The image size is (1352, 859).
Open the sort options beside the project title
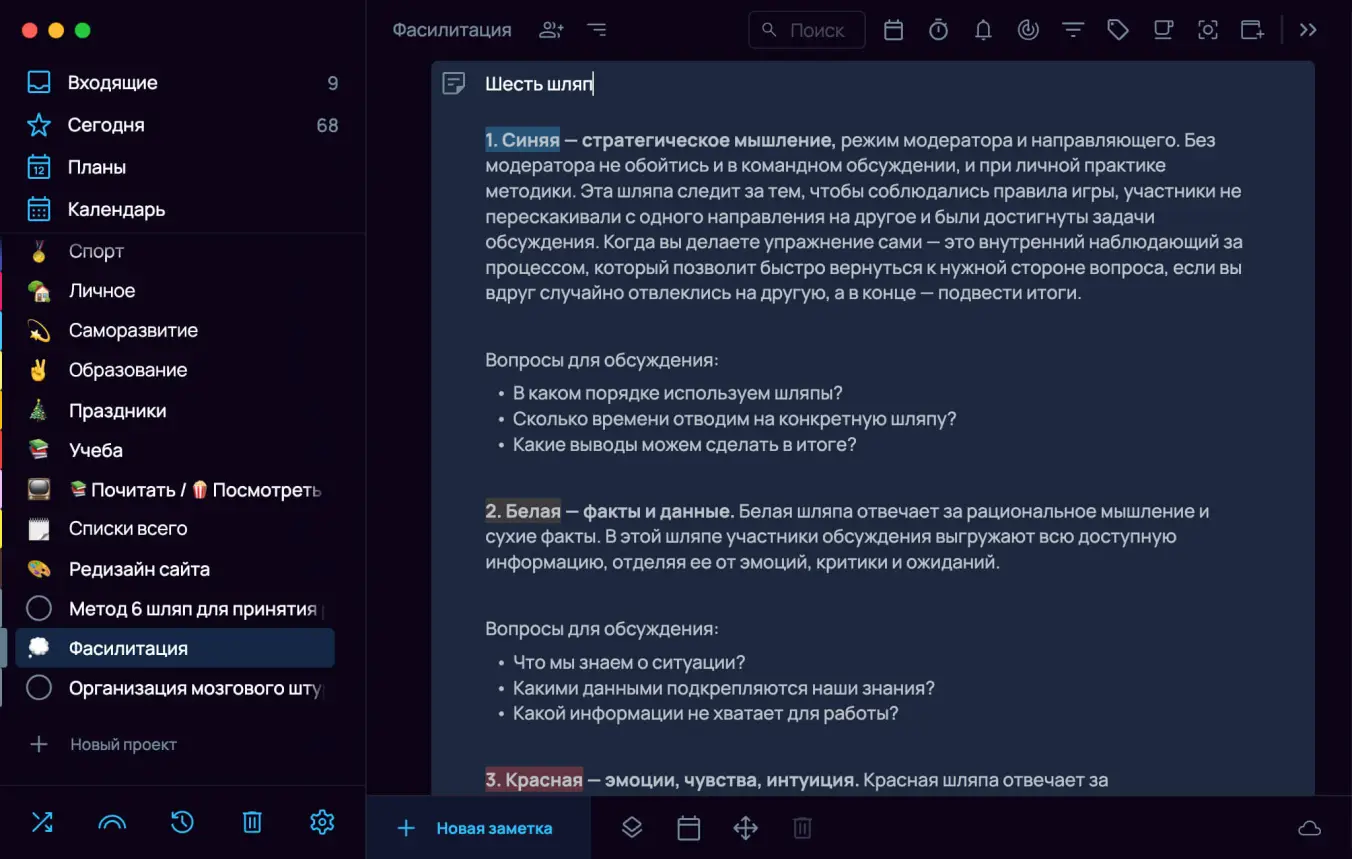(x=597, y=30)
